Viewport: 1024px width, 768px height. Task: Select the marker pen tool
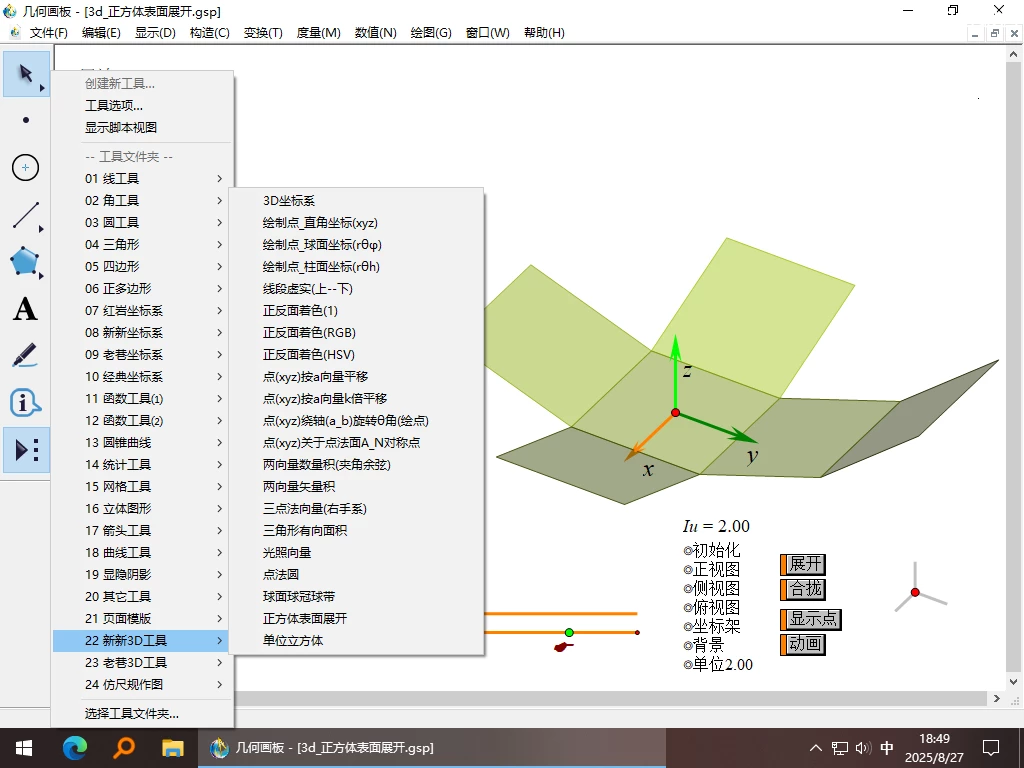[x=25, y=356]
